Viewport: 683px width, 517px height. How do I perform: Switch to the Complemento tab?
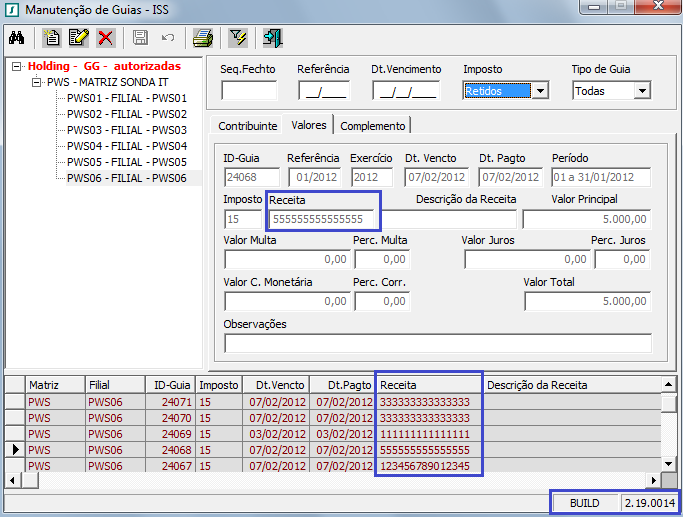tap(373, 126)
